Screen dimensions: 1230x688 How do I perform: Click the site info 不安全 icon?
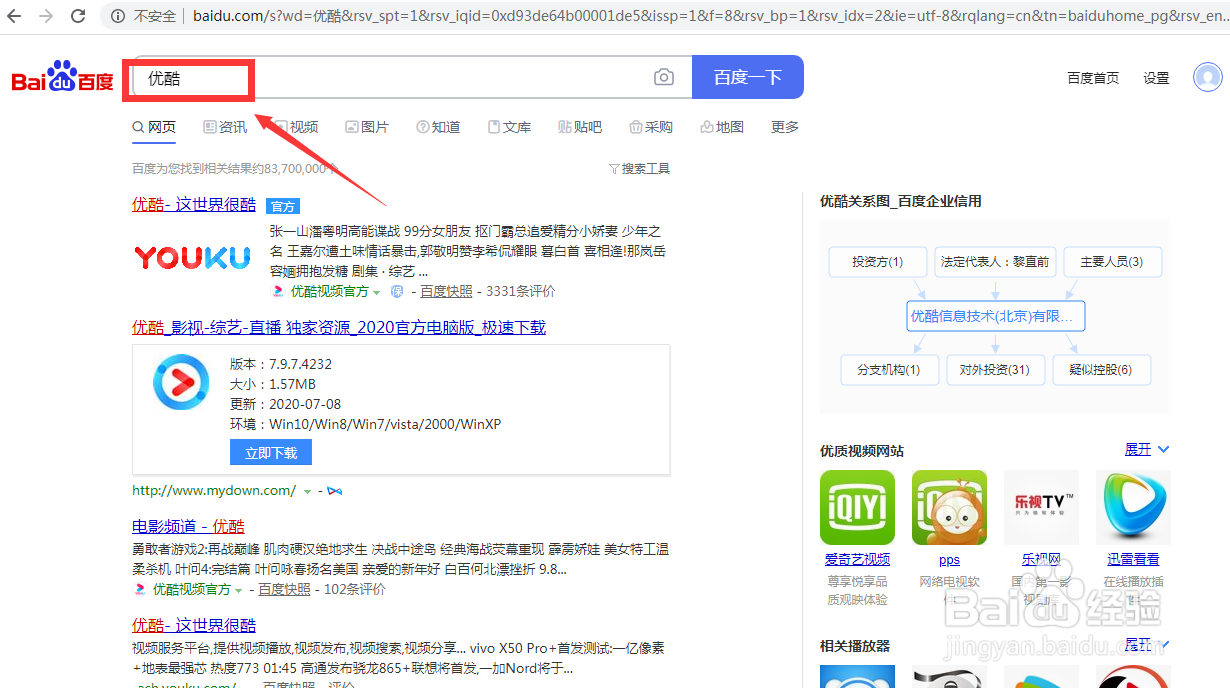point(118,16)
